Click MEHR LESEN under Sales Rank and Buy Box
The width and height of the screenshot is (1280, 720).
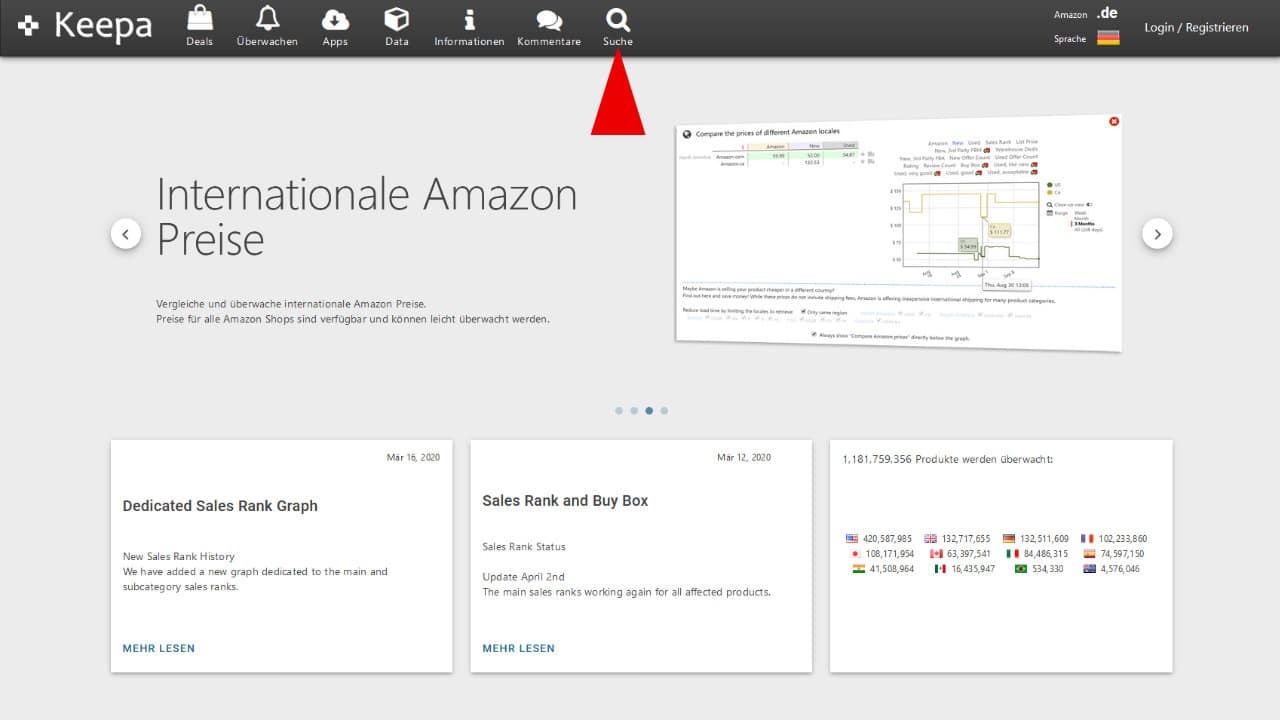(x=518, y=648)
